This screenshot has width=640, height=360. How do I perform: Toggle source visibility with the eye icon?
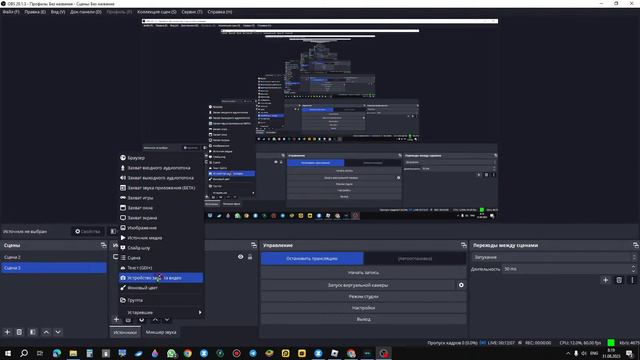240,257
